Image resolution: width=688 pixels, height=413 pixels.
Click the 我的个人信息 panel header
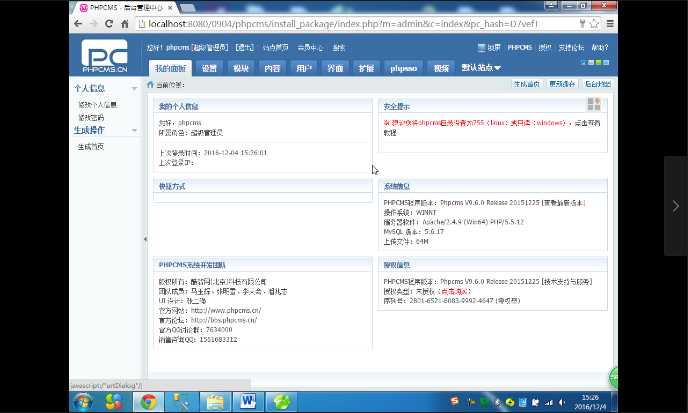(x=262, y=106)
